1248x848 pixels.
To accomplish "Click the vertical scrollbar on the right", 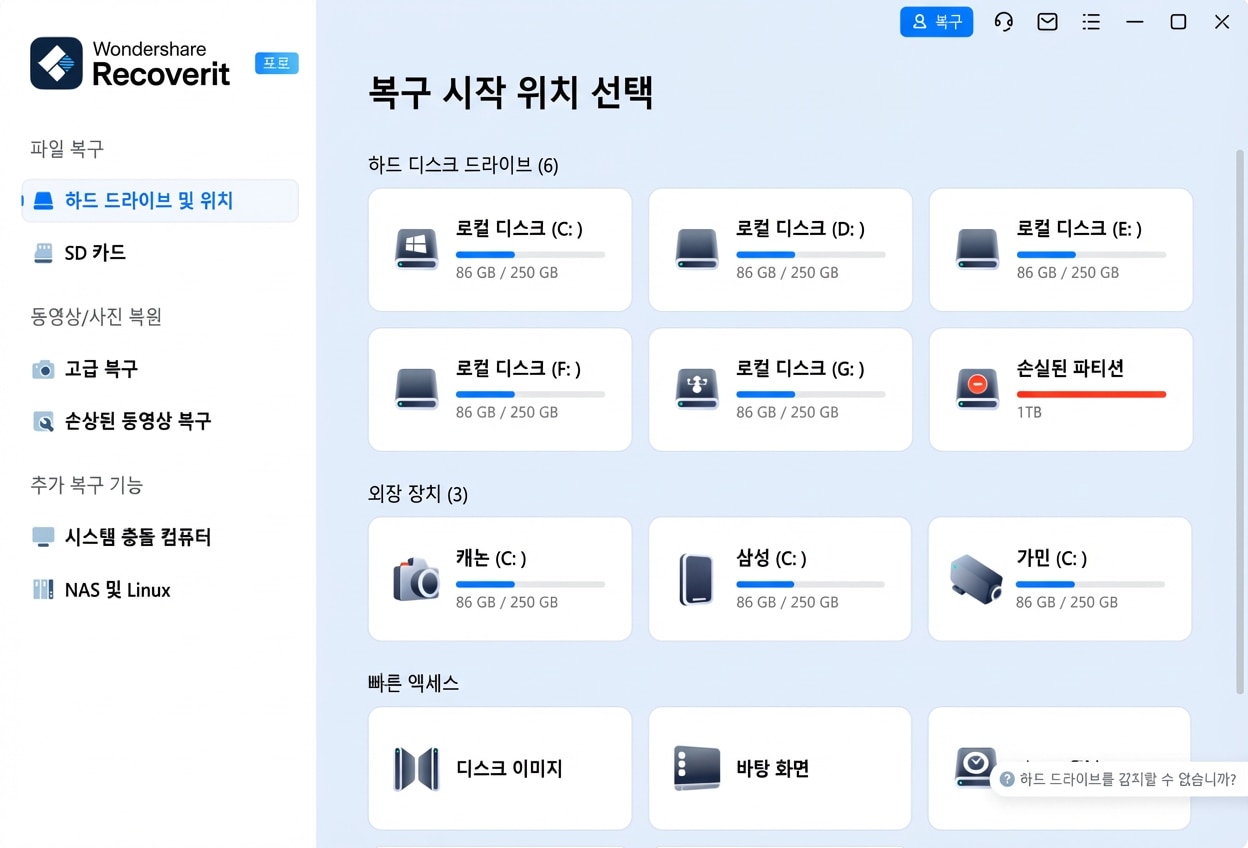I will pyautogui.click(x=1241, y=420).
